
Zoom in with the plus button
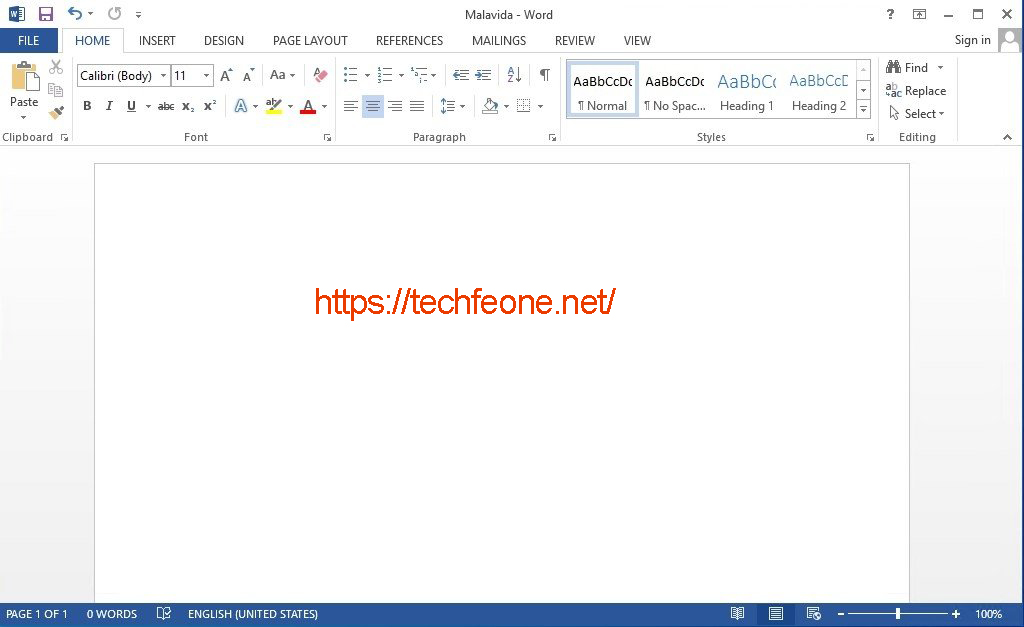click(955, 614)
